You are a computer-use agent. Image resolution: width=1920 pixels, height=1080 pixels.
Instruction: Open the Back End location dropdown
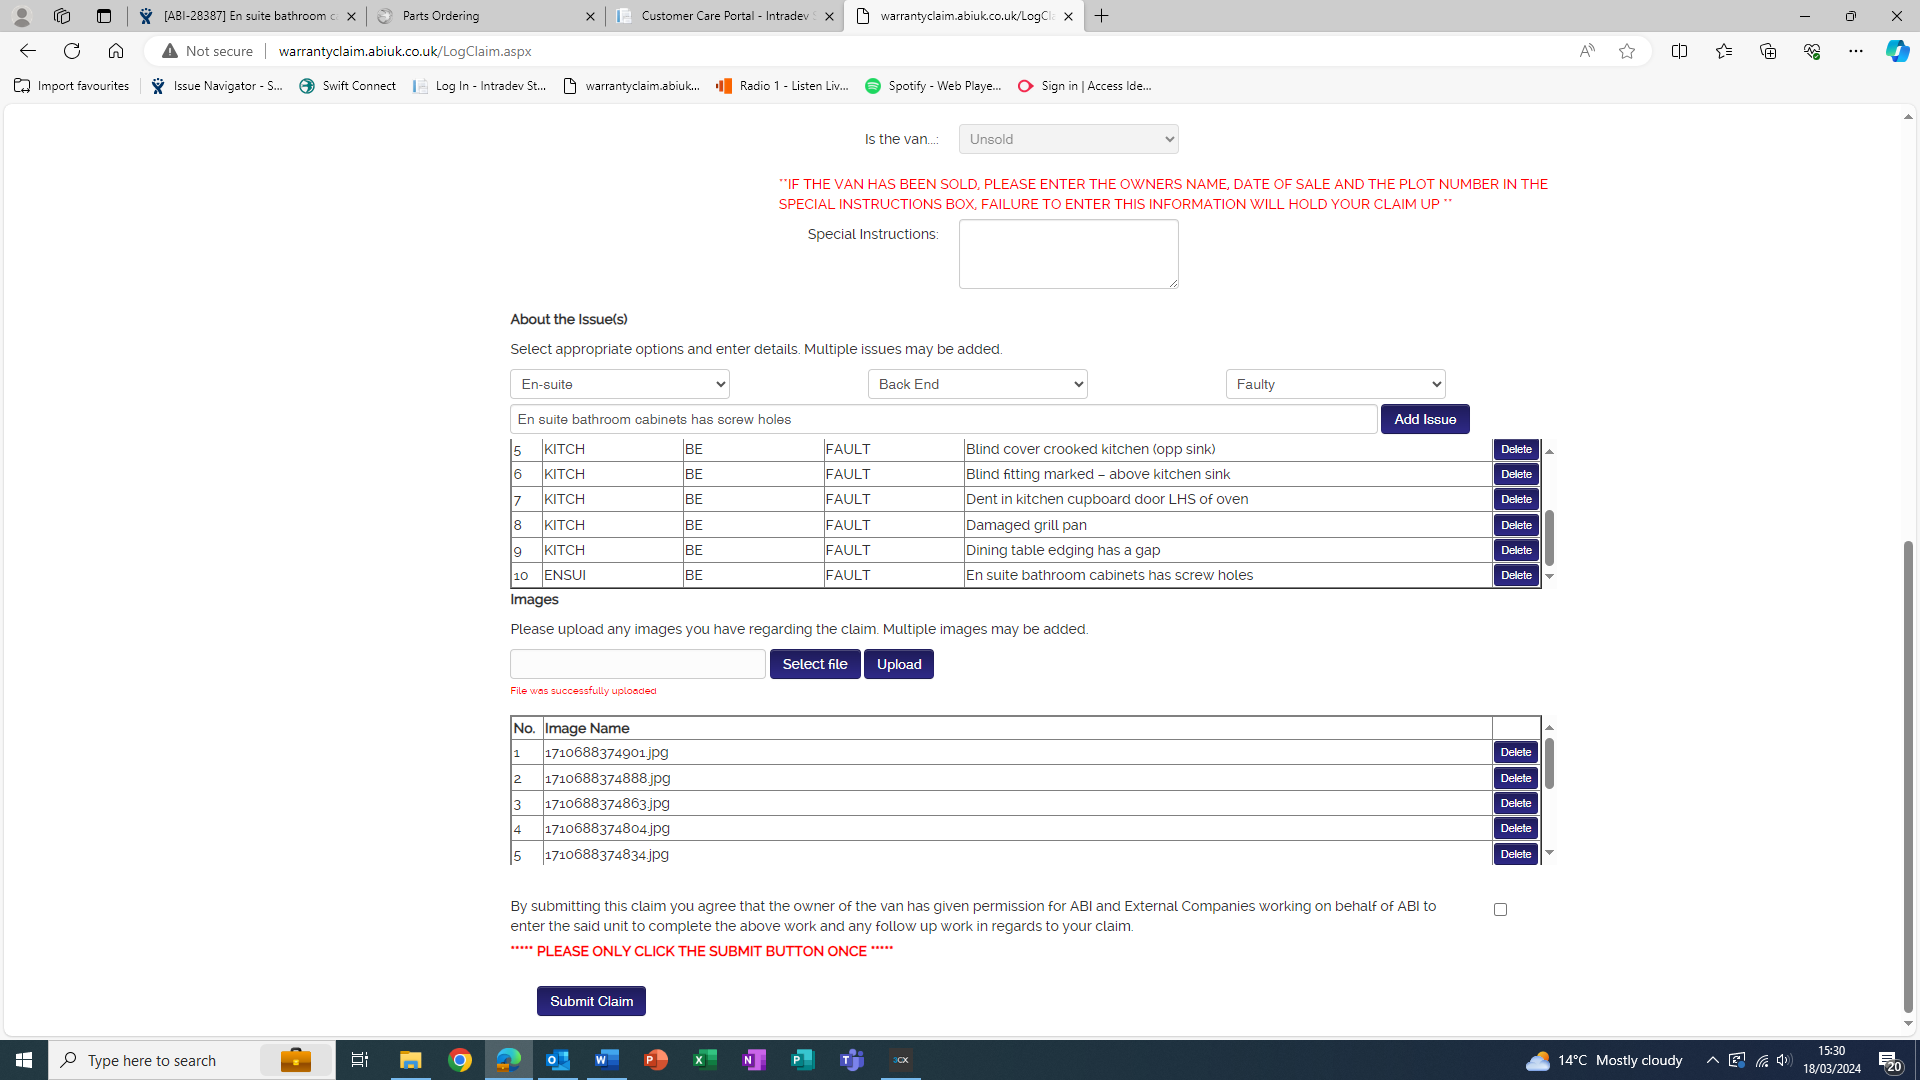pos(977,384)
